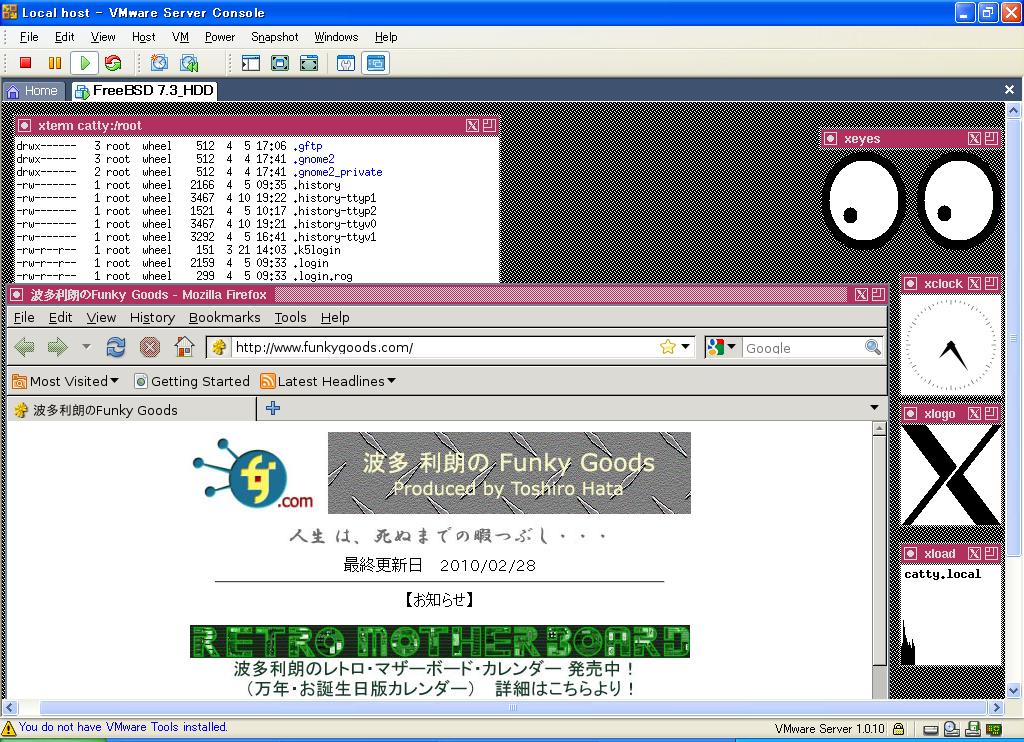Click the VMware console vertical scrollbar thumb
The width and height of the screenshot is (1024, 742).
(x=1014, y=338)
